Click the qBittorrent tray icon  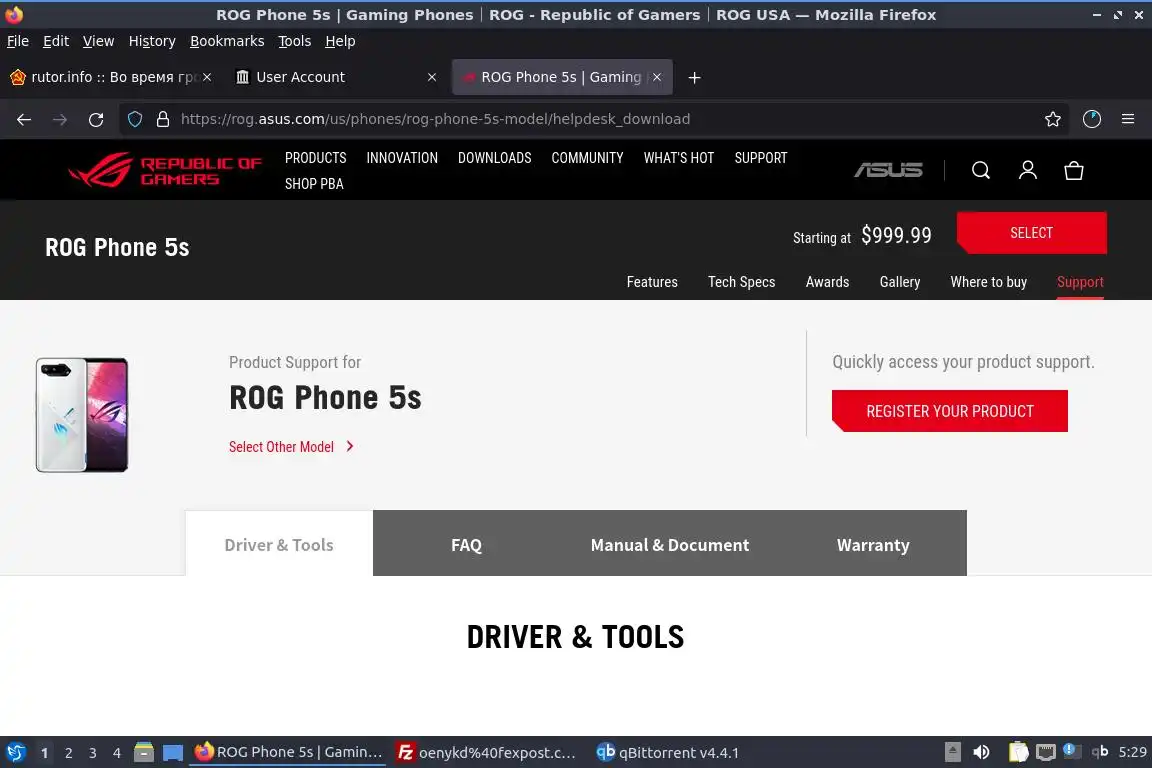(1100, 751)
